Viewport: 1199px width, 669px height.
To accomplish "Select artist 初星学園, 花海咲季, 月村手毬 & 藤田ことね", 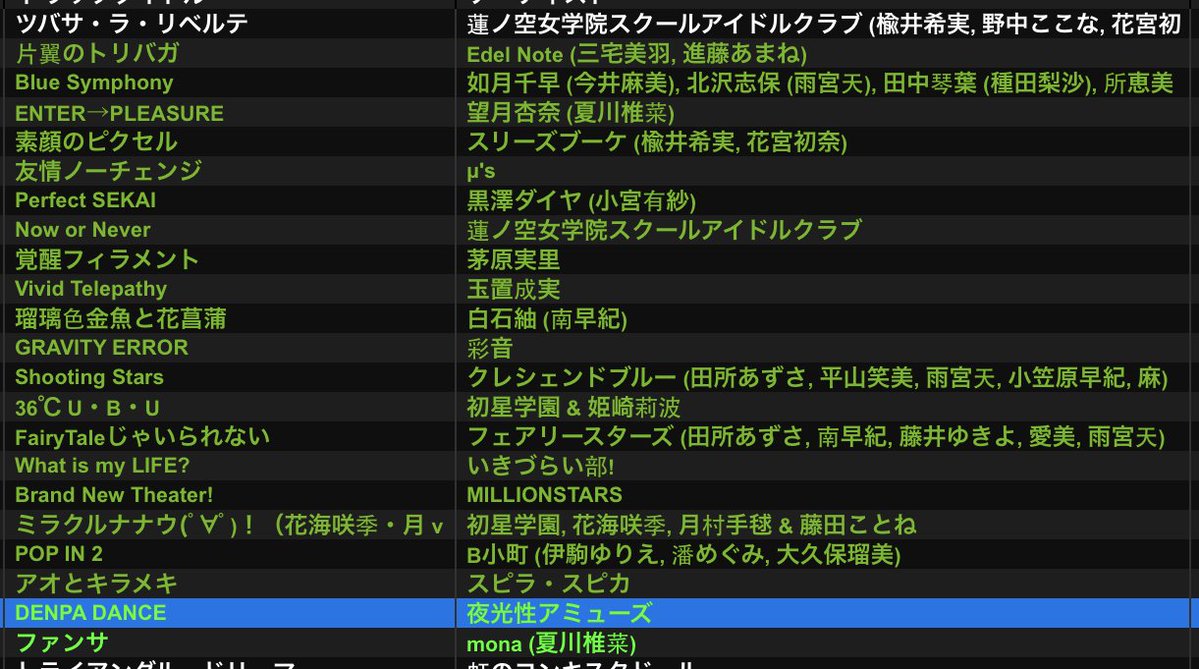I will click(x=691, y=525).
